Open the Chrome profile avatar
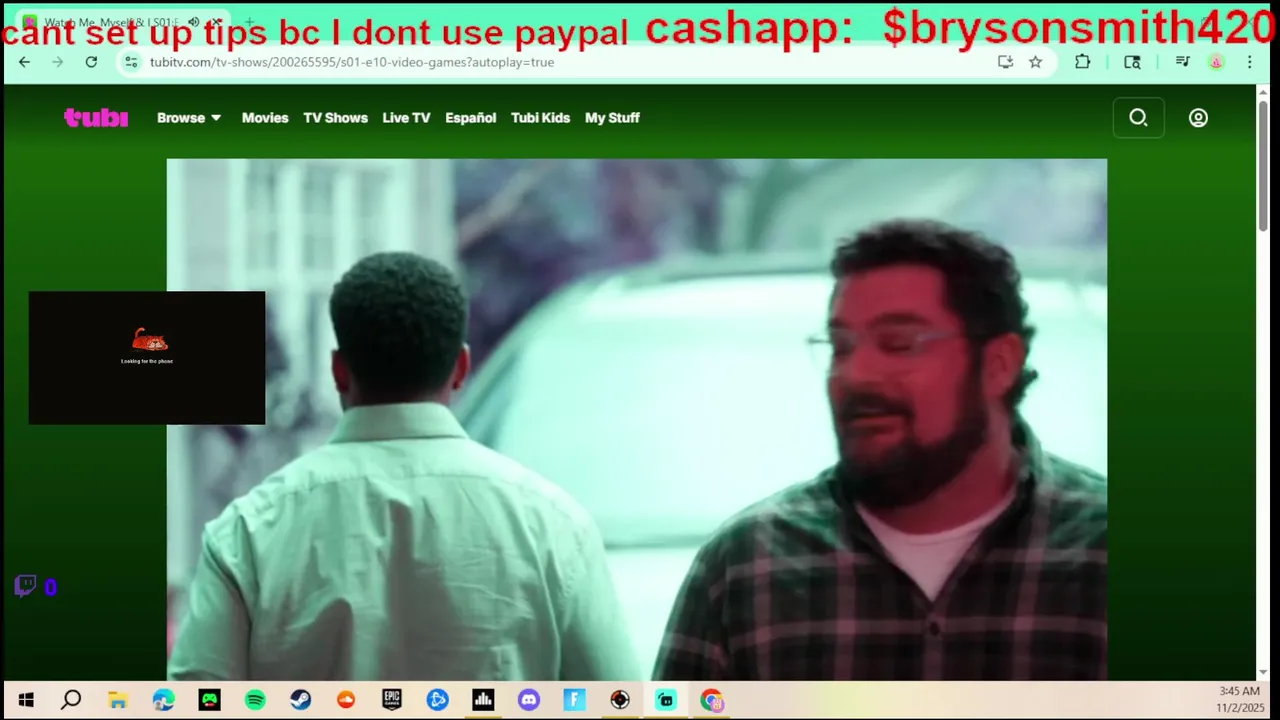The height and width of the screenshot is (720, 1280). pyautogui.click(x=1216, y=62)
